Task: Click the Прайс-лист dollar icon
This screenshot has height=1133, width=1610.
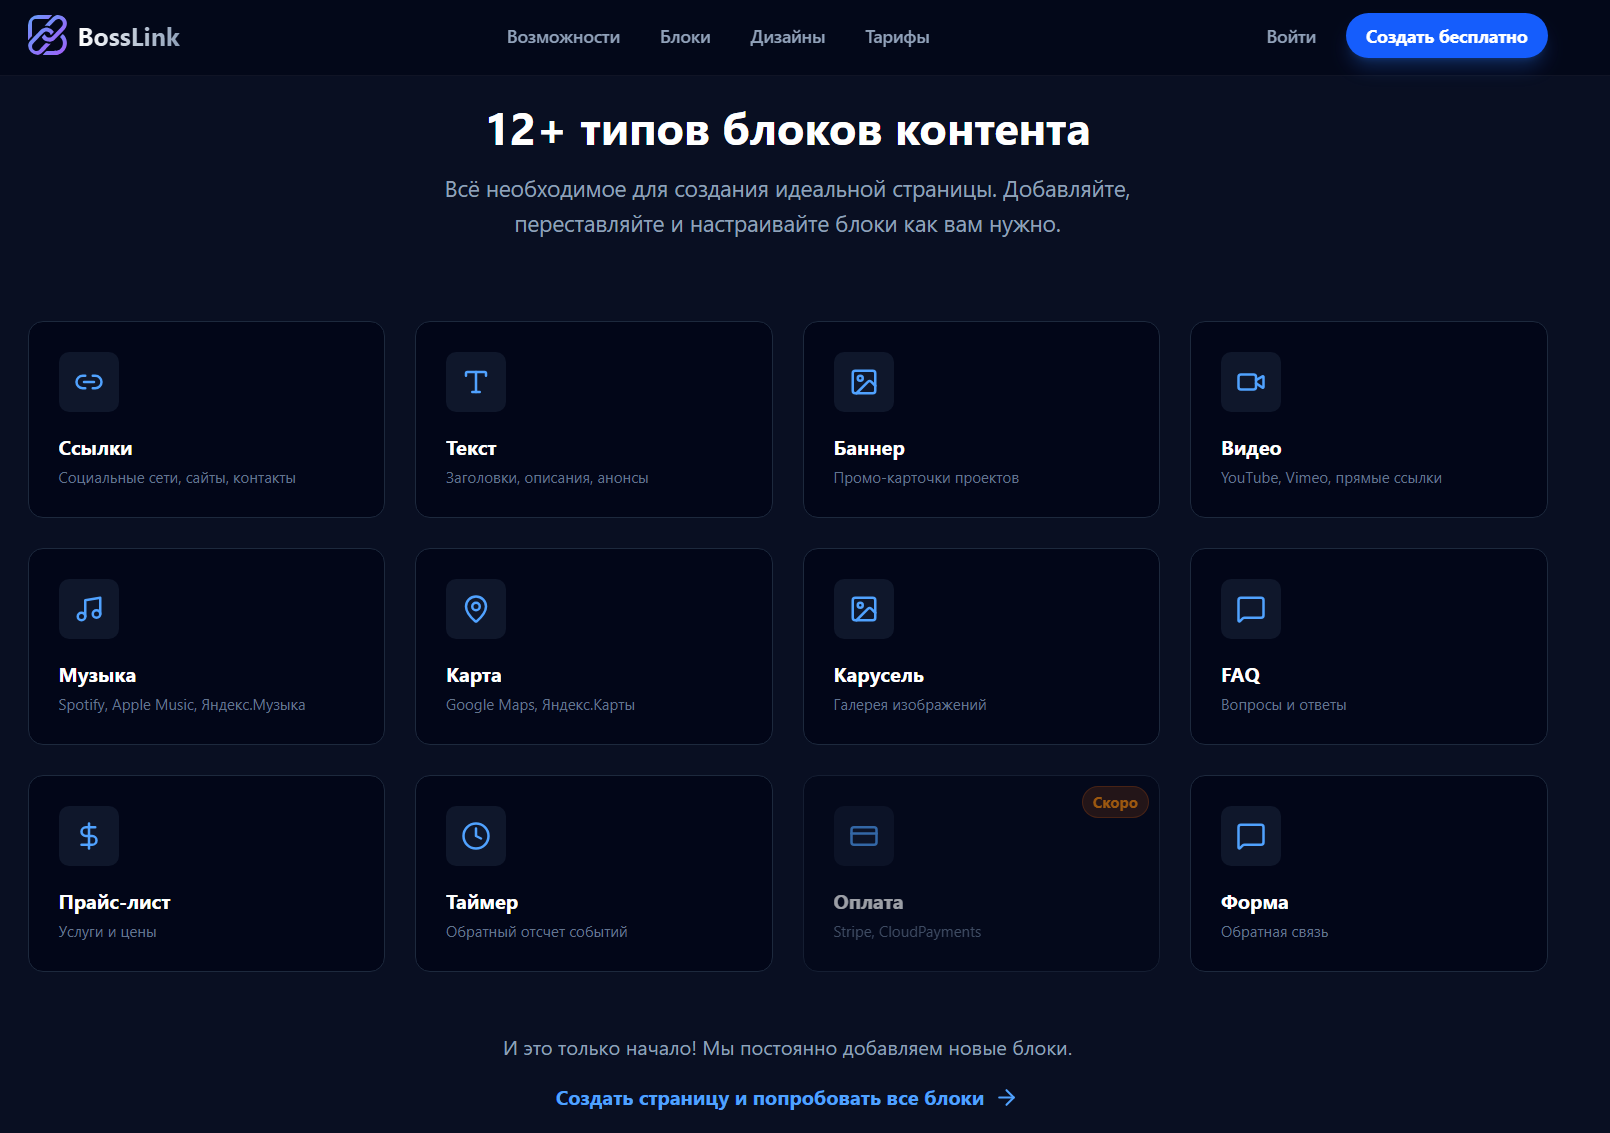Action: pos(89,836)
